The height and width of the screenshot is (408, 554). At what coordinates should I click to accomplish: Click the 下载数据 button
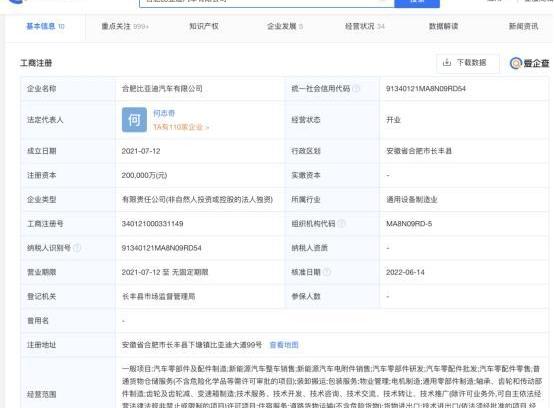coord(468,63)
